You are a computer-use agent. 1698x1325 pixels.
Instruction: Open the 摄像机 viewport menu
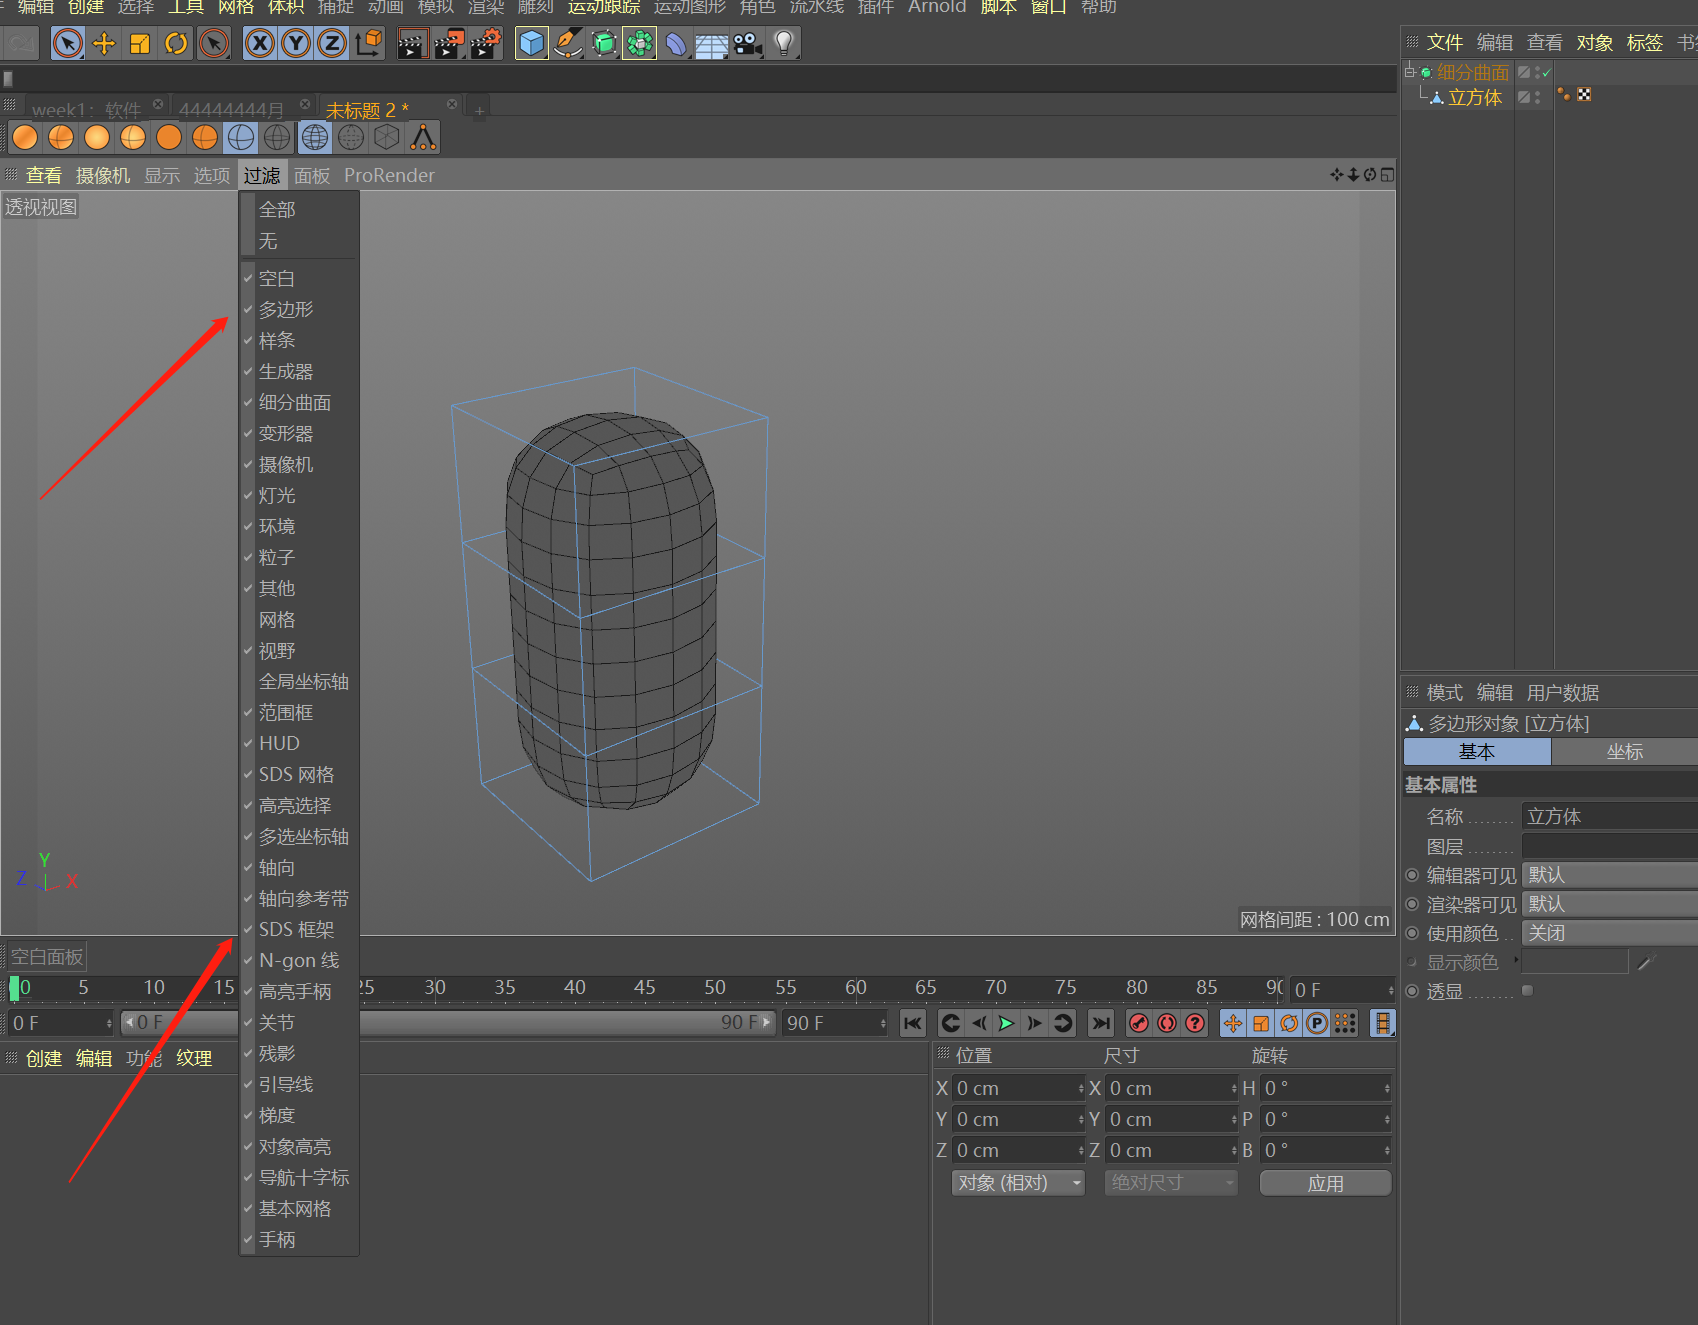tap(103, 176)
